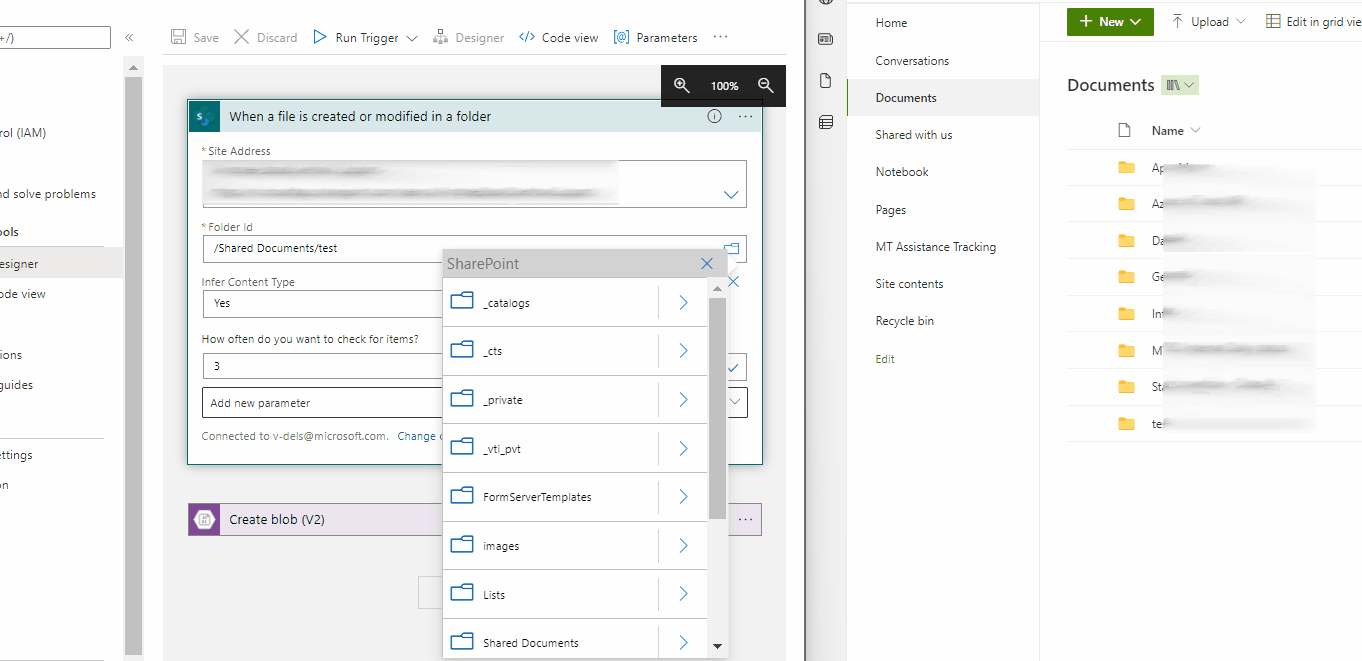Zoom out with the magnifier minus icon
Viewport: 1362px width, 661px height.
(x=765, y=86)
